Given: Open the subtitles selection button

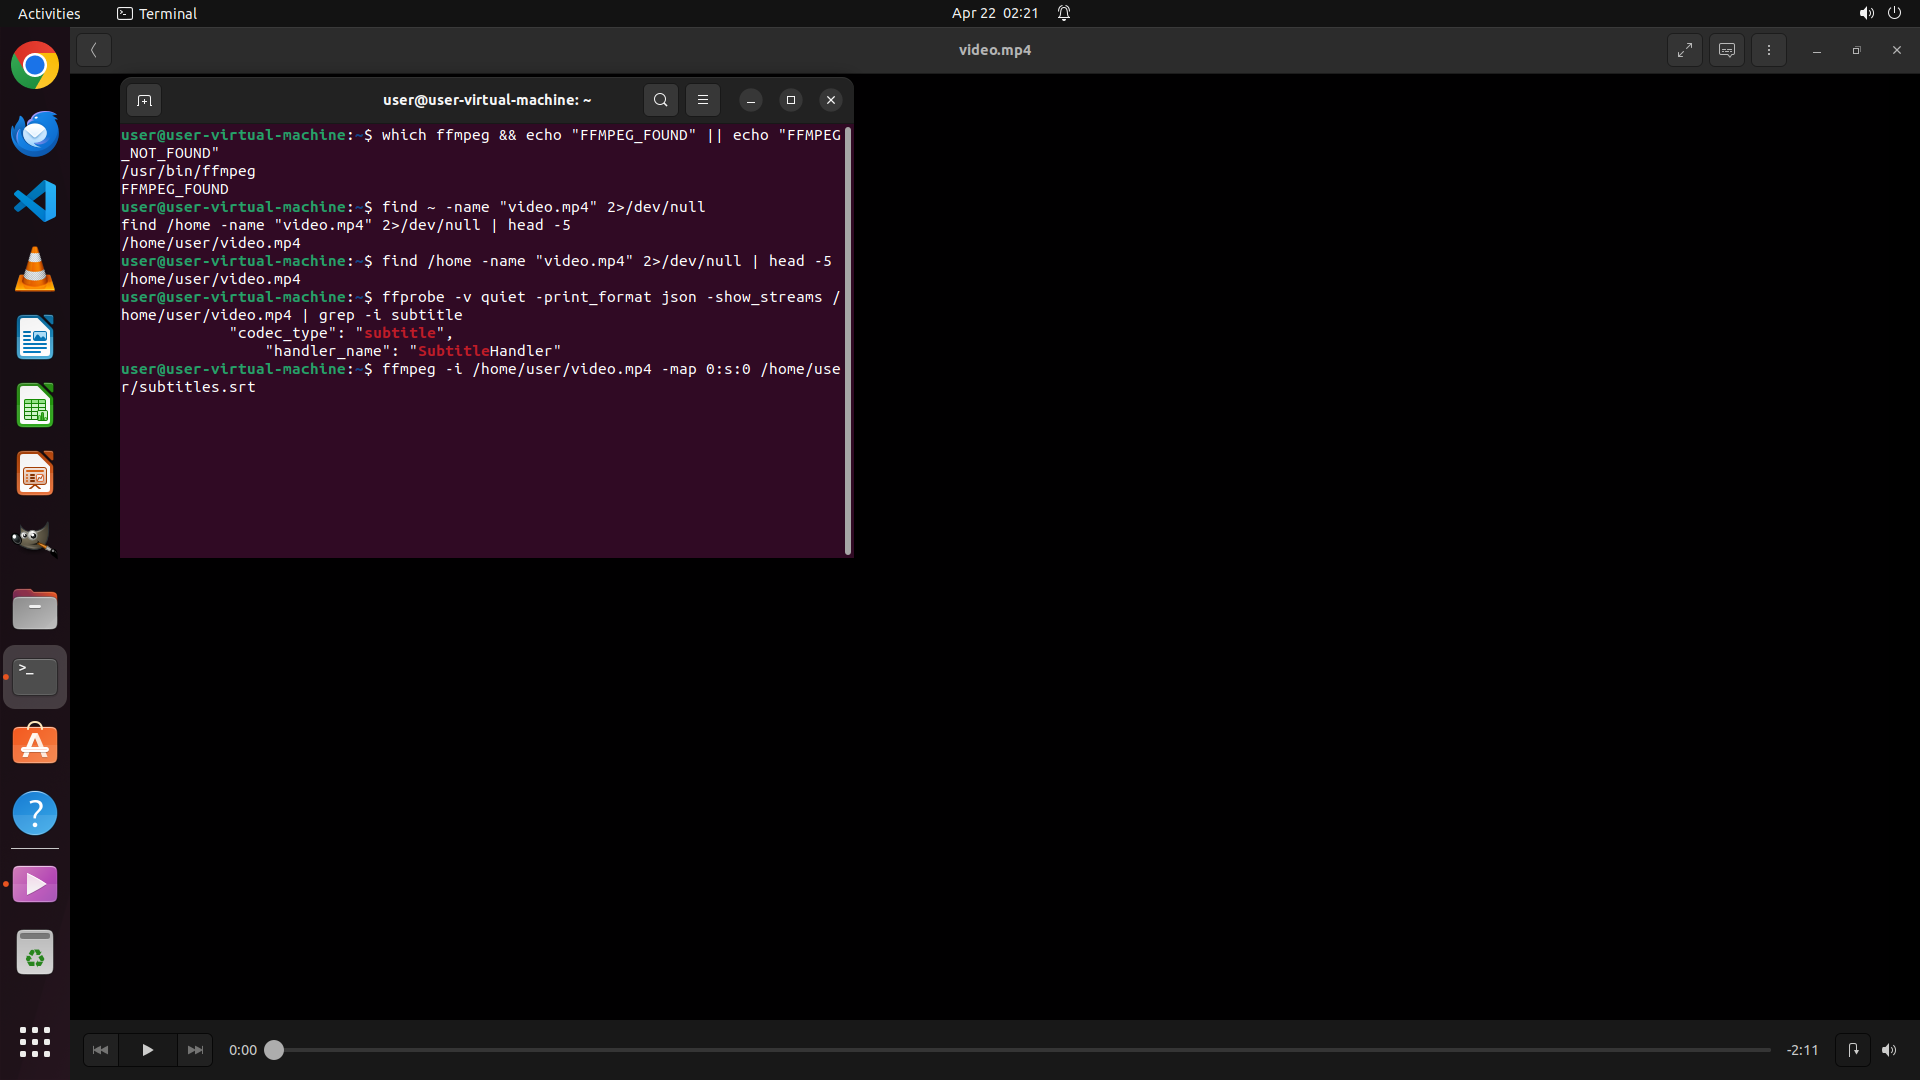Looking at the screenshot, I should pos(1727,50).
